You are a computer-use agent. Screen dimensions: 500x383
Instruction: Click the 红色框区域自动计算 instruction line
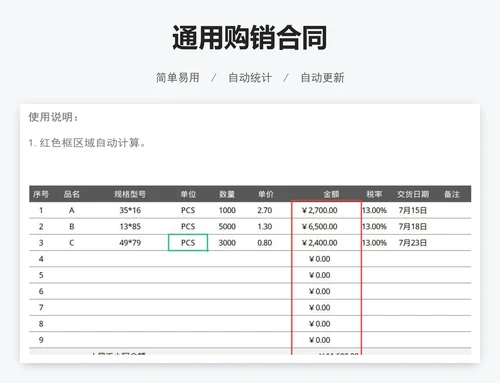[87, 143]
